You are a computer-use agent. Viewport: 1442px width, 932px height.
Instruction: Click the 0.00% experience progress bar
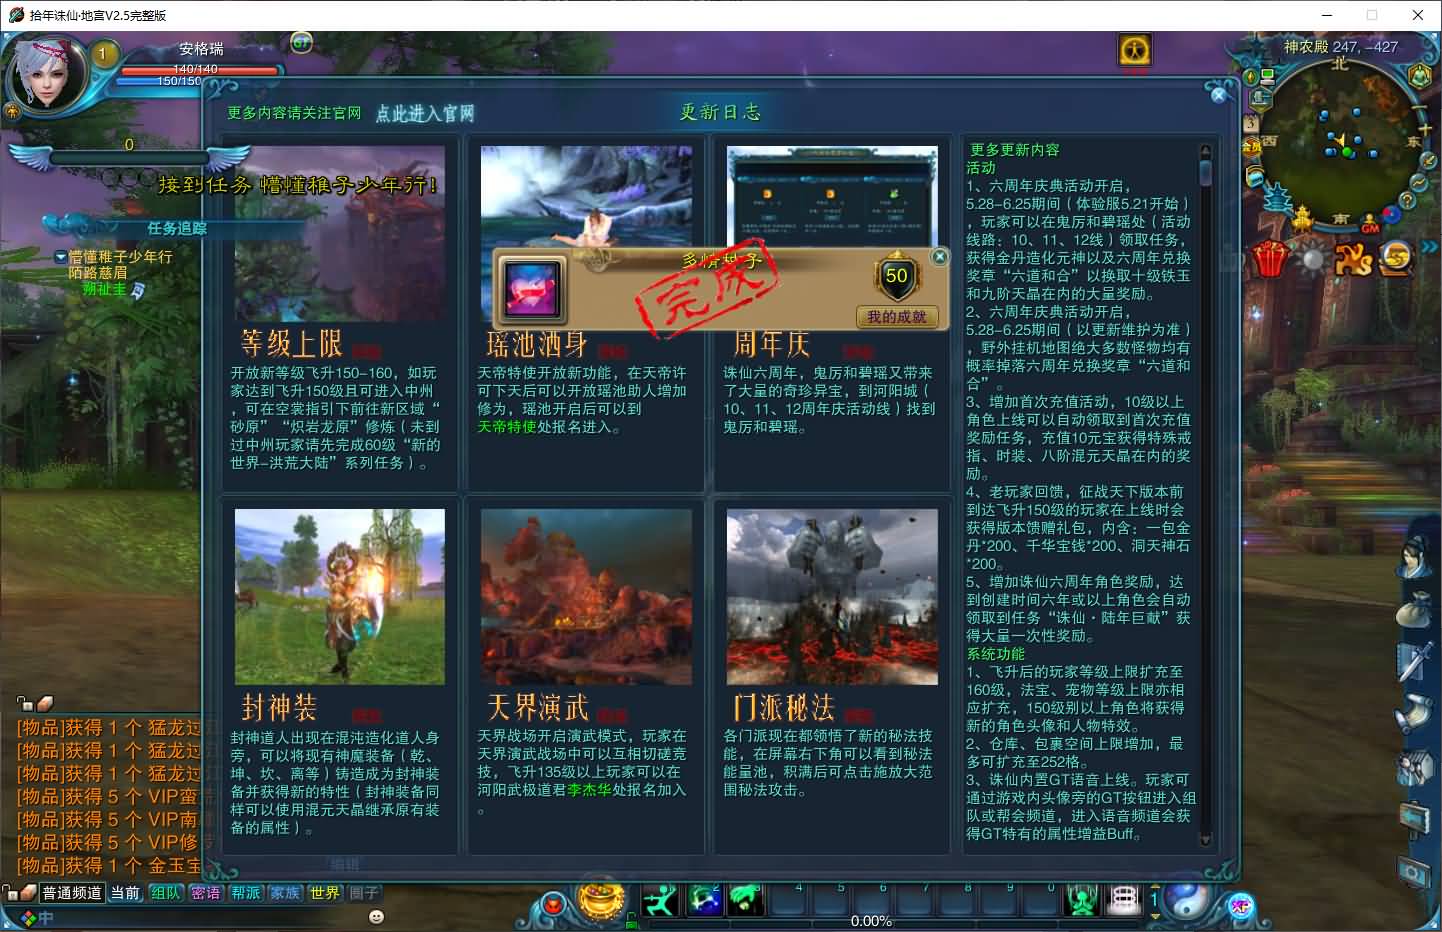(x=870, y=921)
